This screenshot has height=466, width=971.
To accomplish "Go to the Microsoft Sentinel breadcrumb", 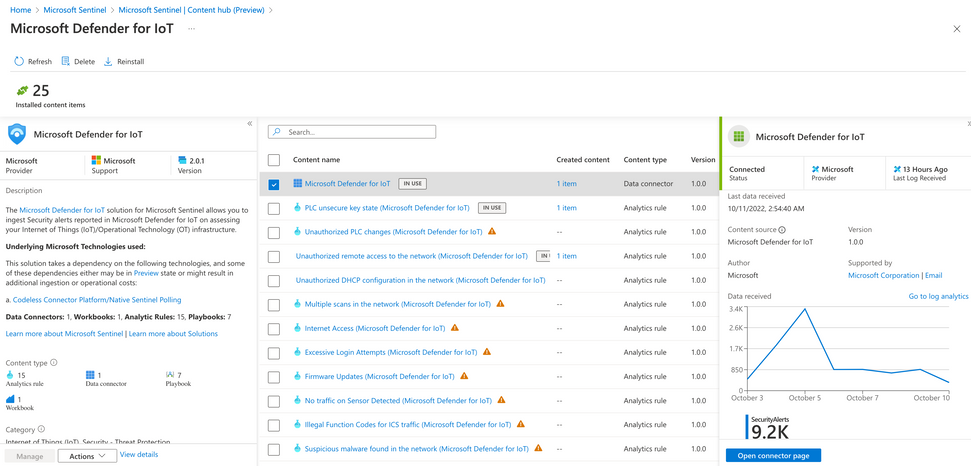I will [74, 10].
